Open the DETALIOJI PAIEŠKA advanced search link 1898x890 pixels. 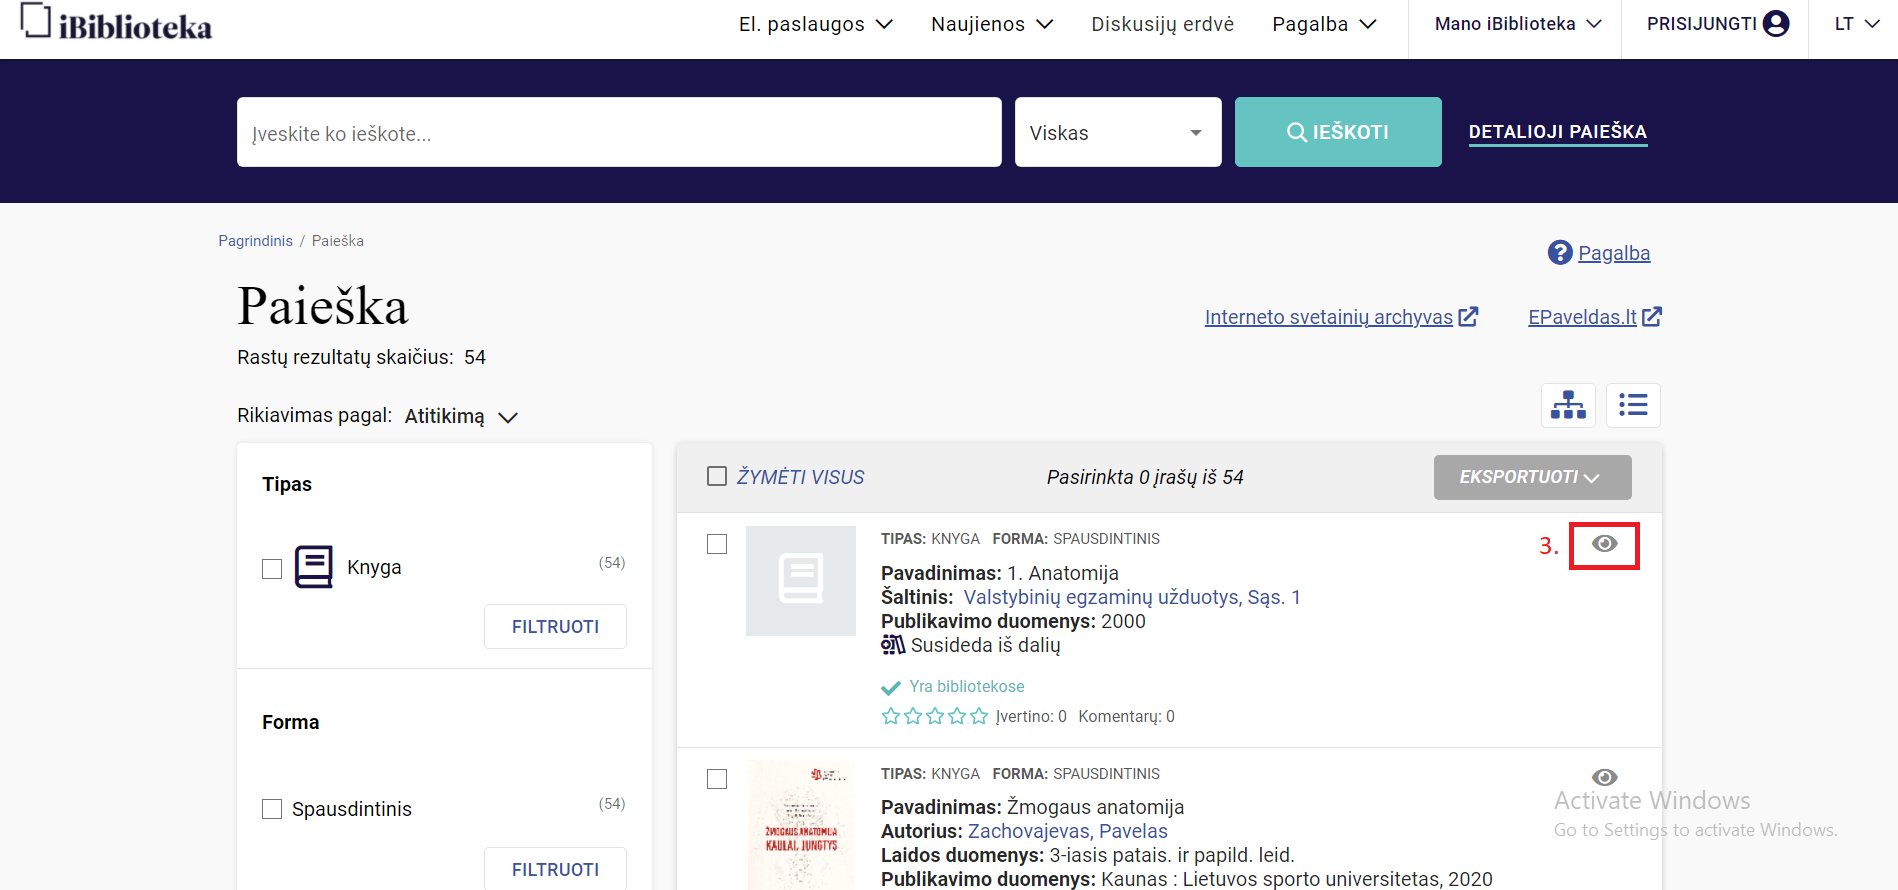pyautogui.click(x=1557, y=132)
